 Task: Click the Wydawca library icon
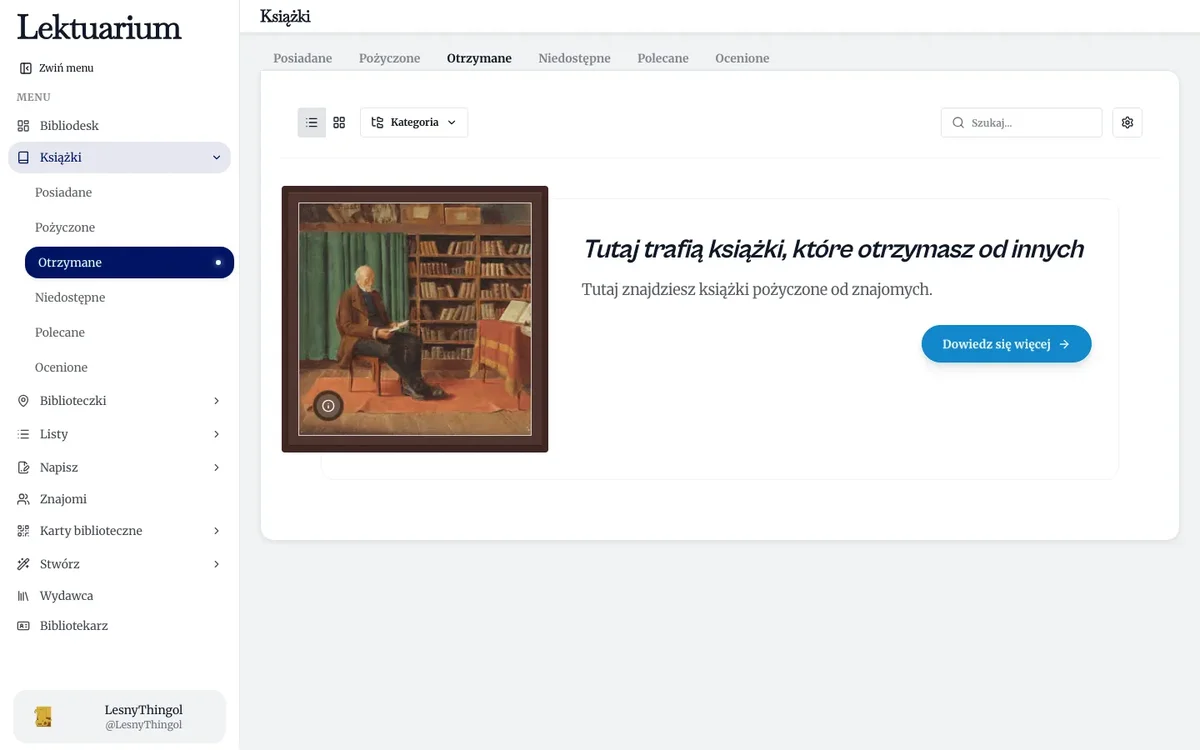click(x=24, y=596)
